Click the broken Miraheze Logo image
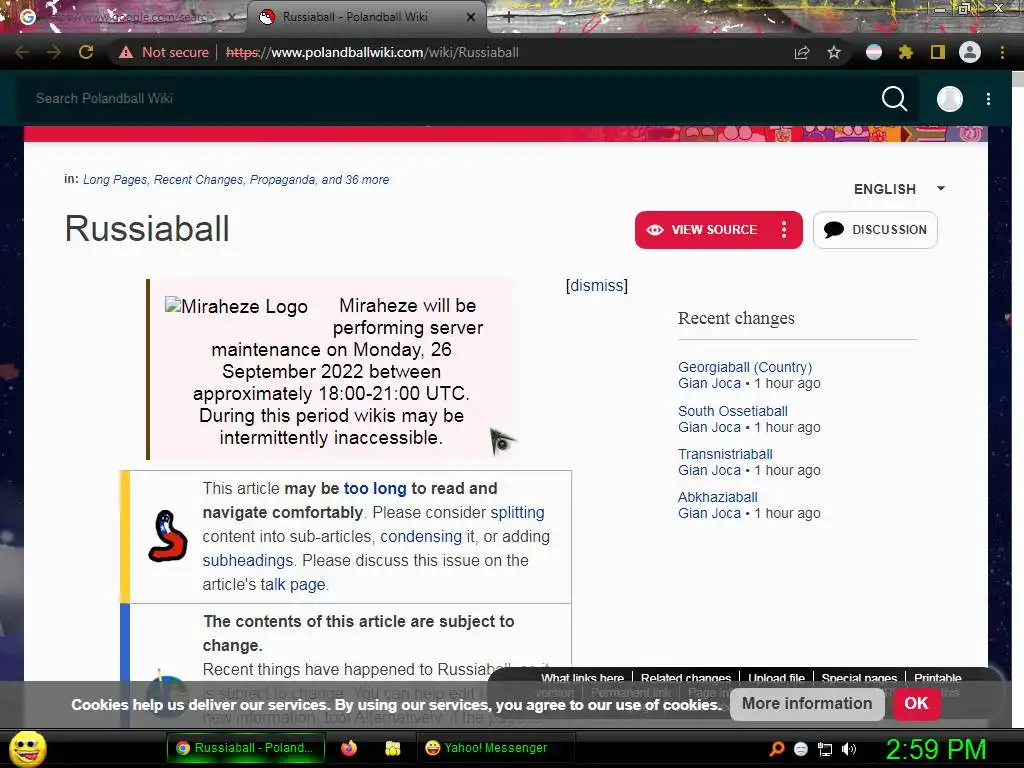1024x768 pixels. [x=236, y=306]
